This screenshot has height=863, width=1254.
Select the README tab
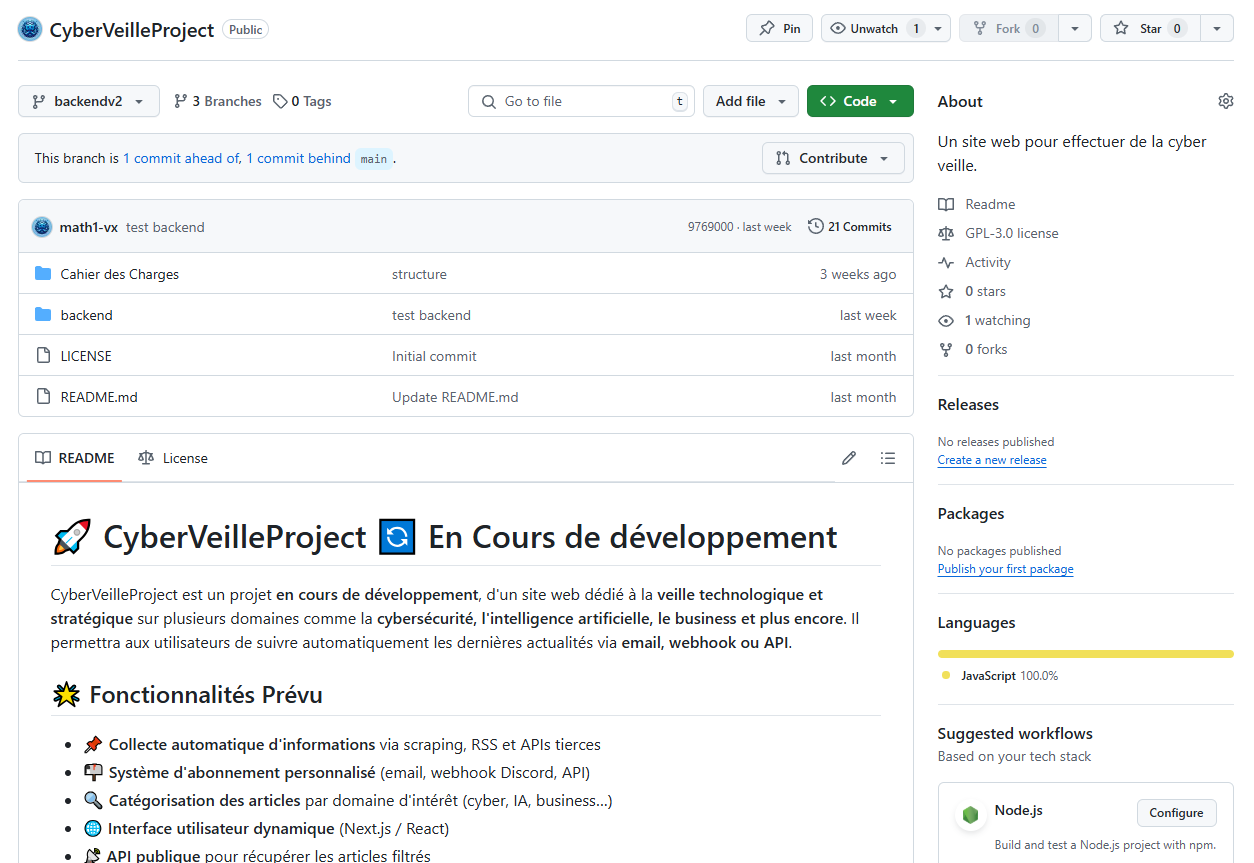click(x=75, y=458)
